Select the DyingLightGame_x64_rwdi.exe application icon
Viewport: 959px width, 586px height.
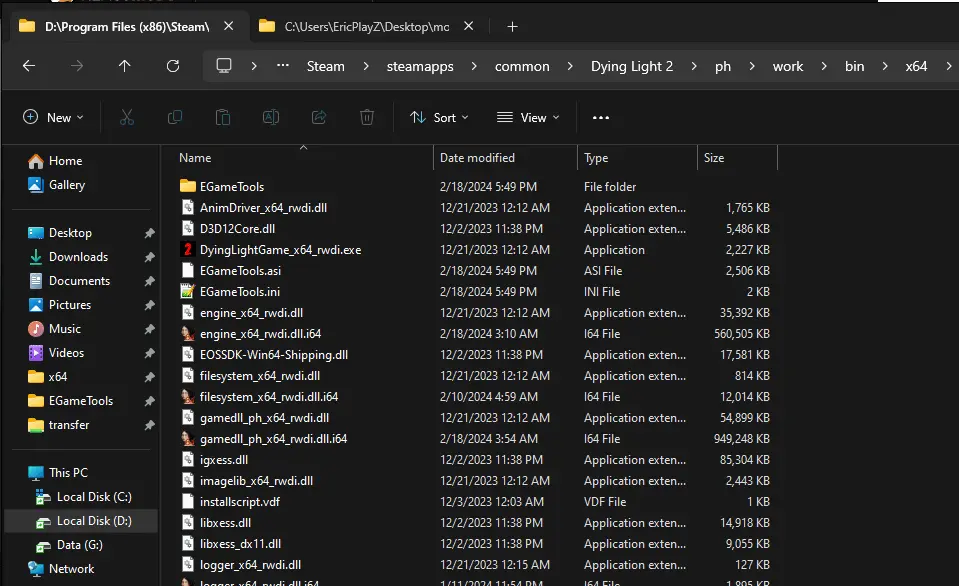[188, 250]
